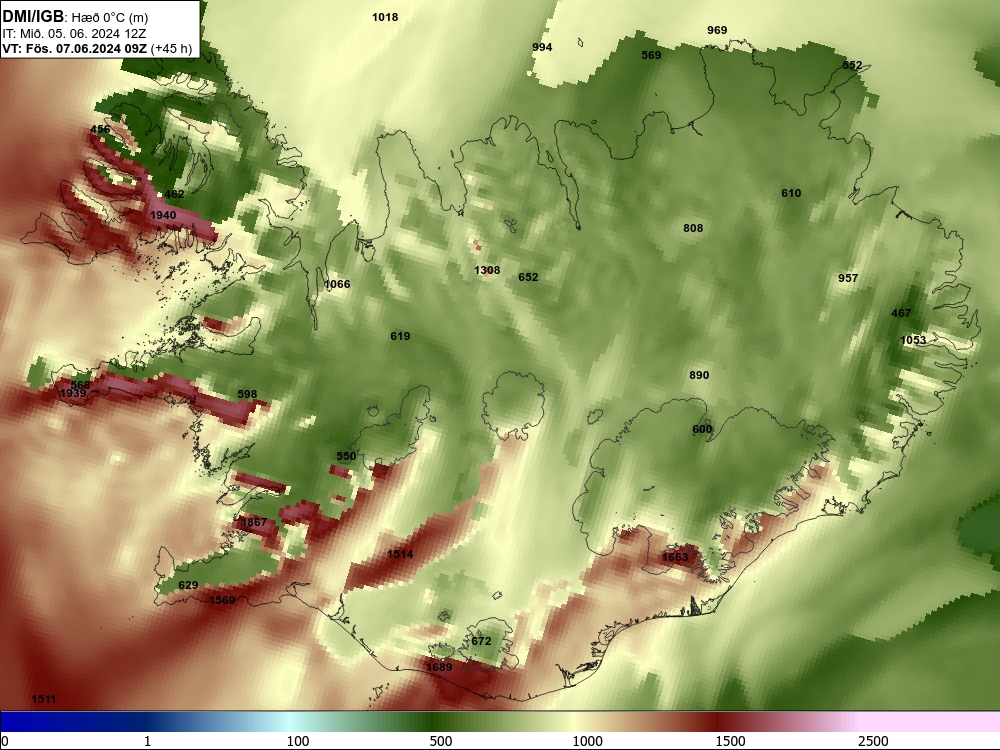
Task: Click the 1500 label on the color scale
Action: 730,741
